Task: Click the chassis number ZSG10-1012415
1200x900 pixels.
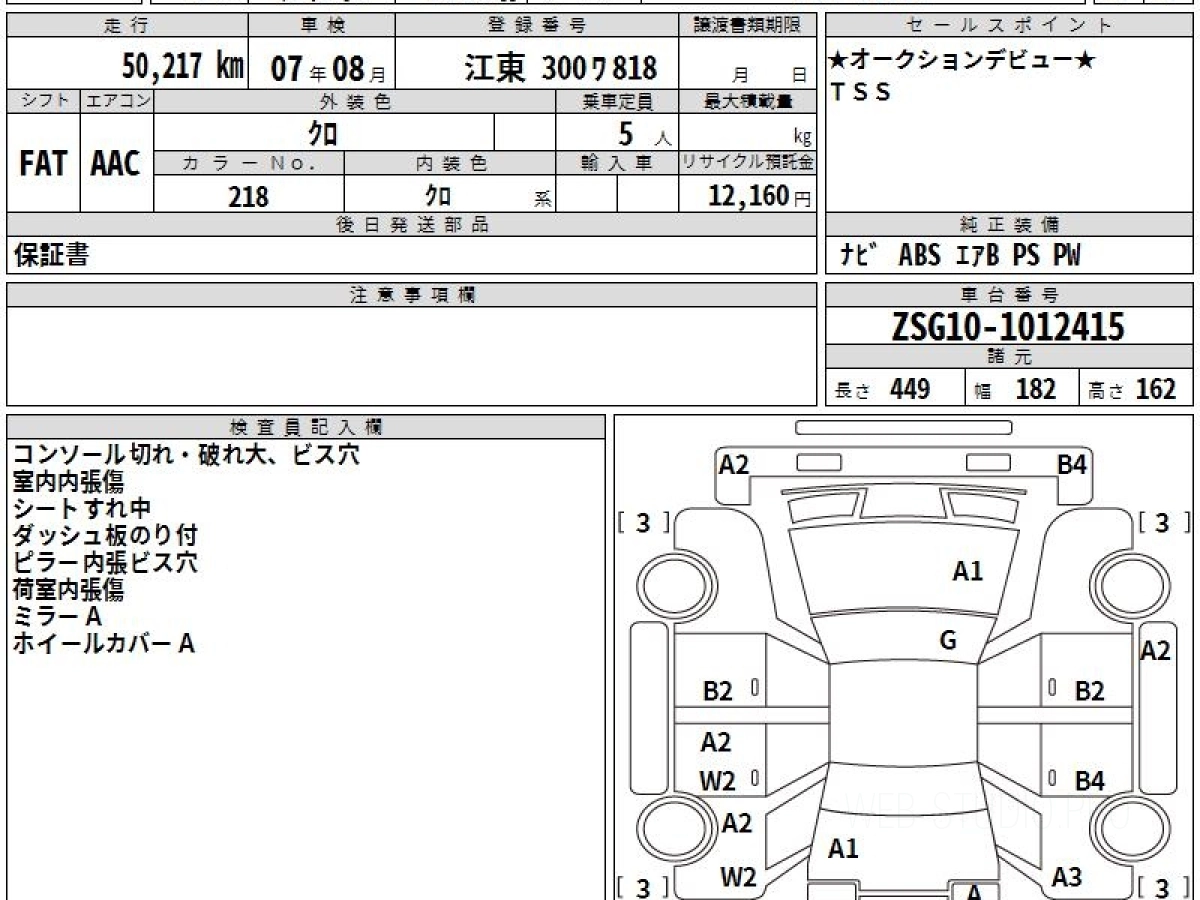Action: [1009, 327]
